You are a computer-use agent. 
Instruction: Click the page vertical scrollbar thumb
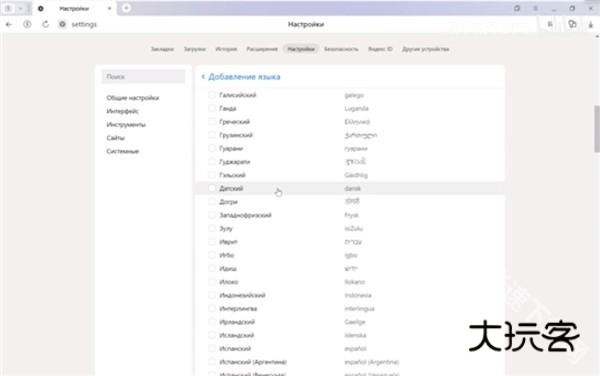[597, 129]
